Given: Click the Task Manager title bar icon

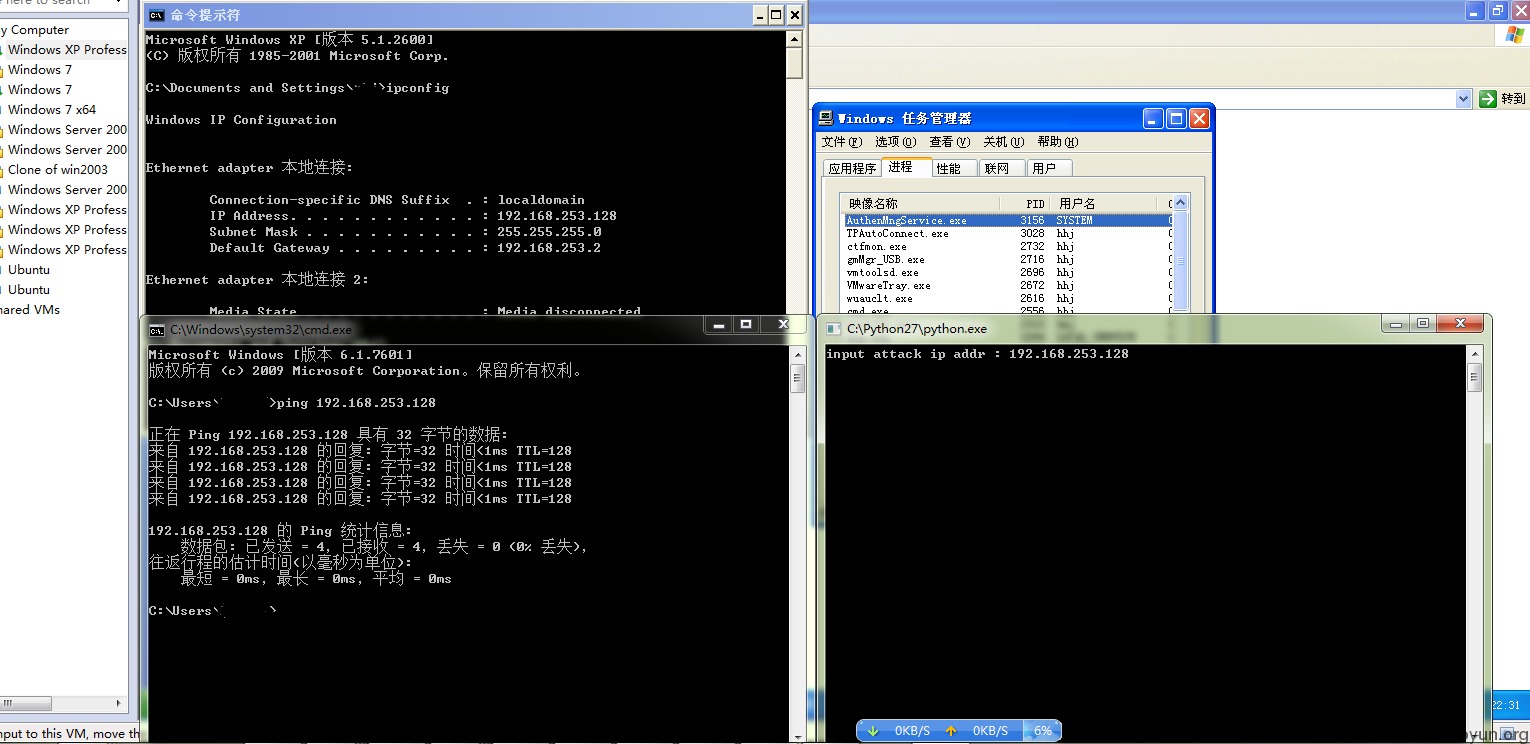Looking at the screenshot, I should [827, 118].
